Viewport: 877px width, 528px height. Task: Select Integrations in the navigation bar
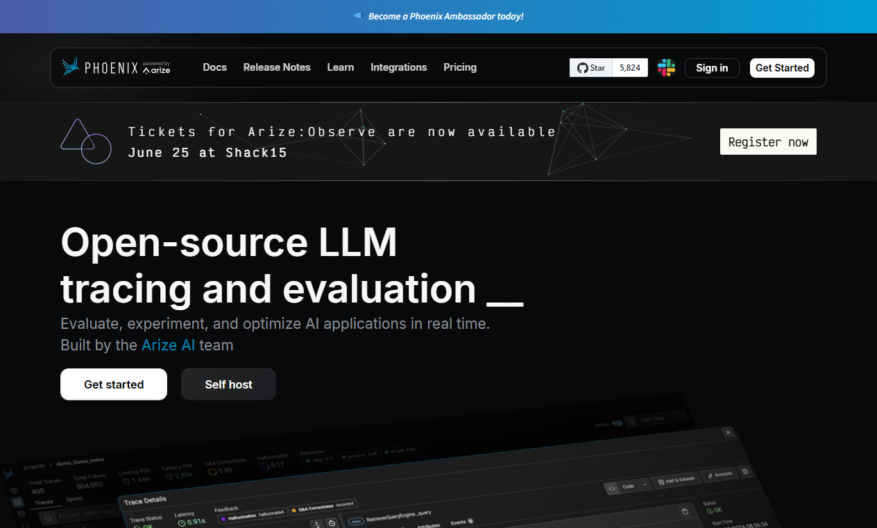click(399, 67)
